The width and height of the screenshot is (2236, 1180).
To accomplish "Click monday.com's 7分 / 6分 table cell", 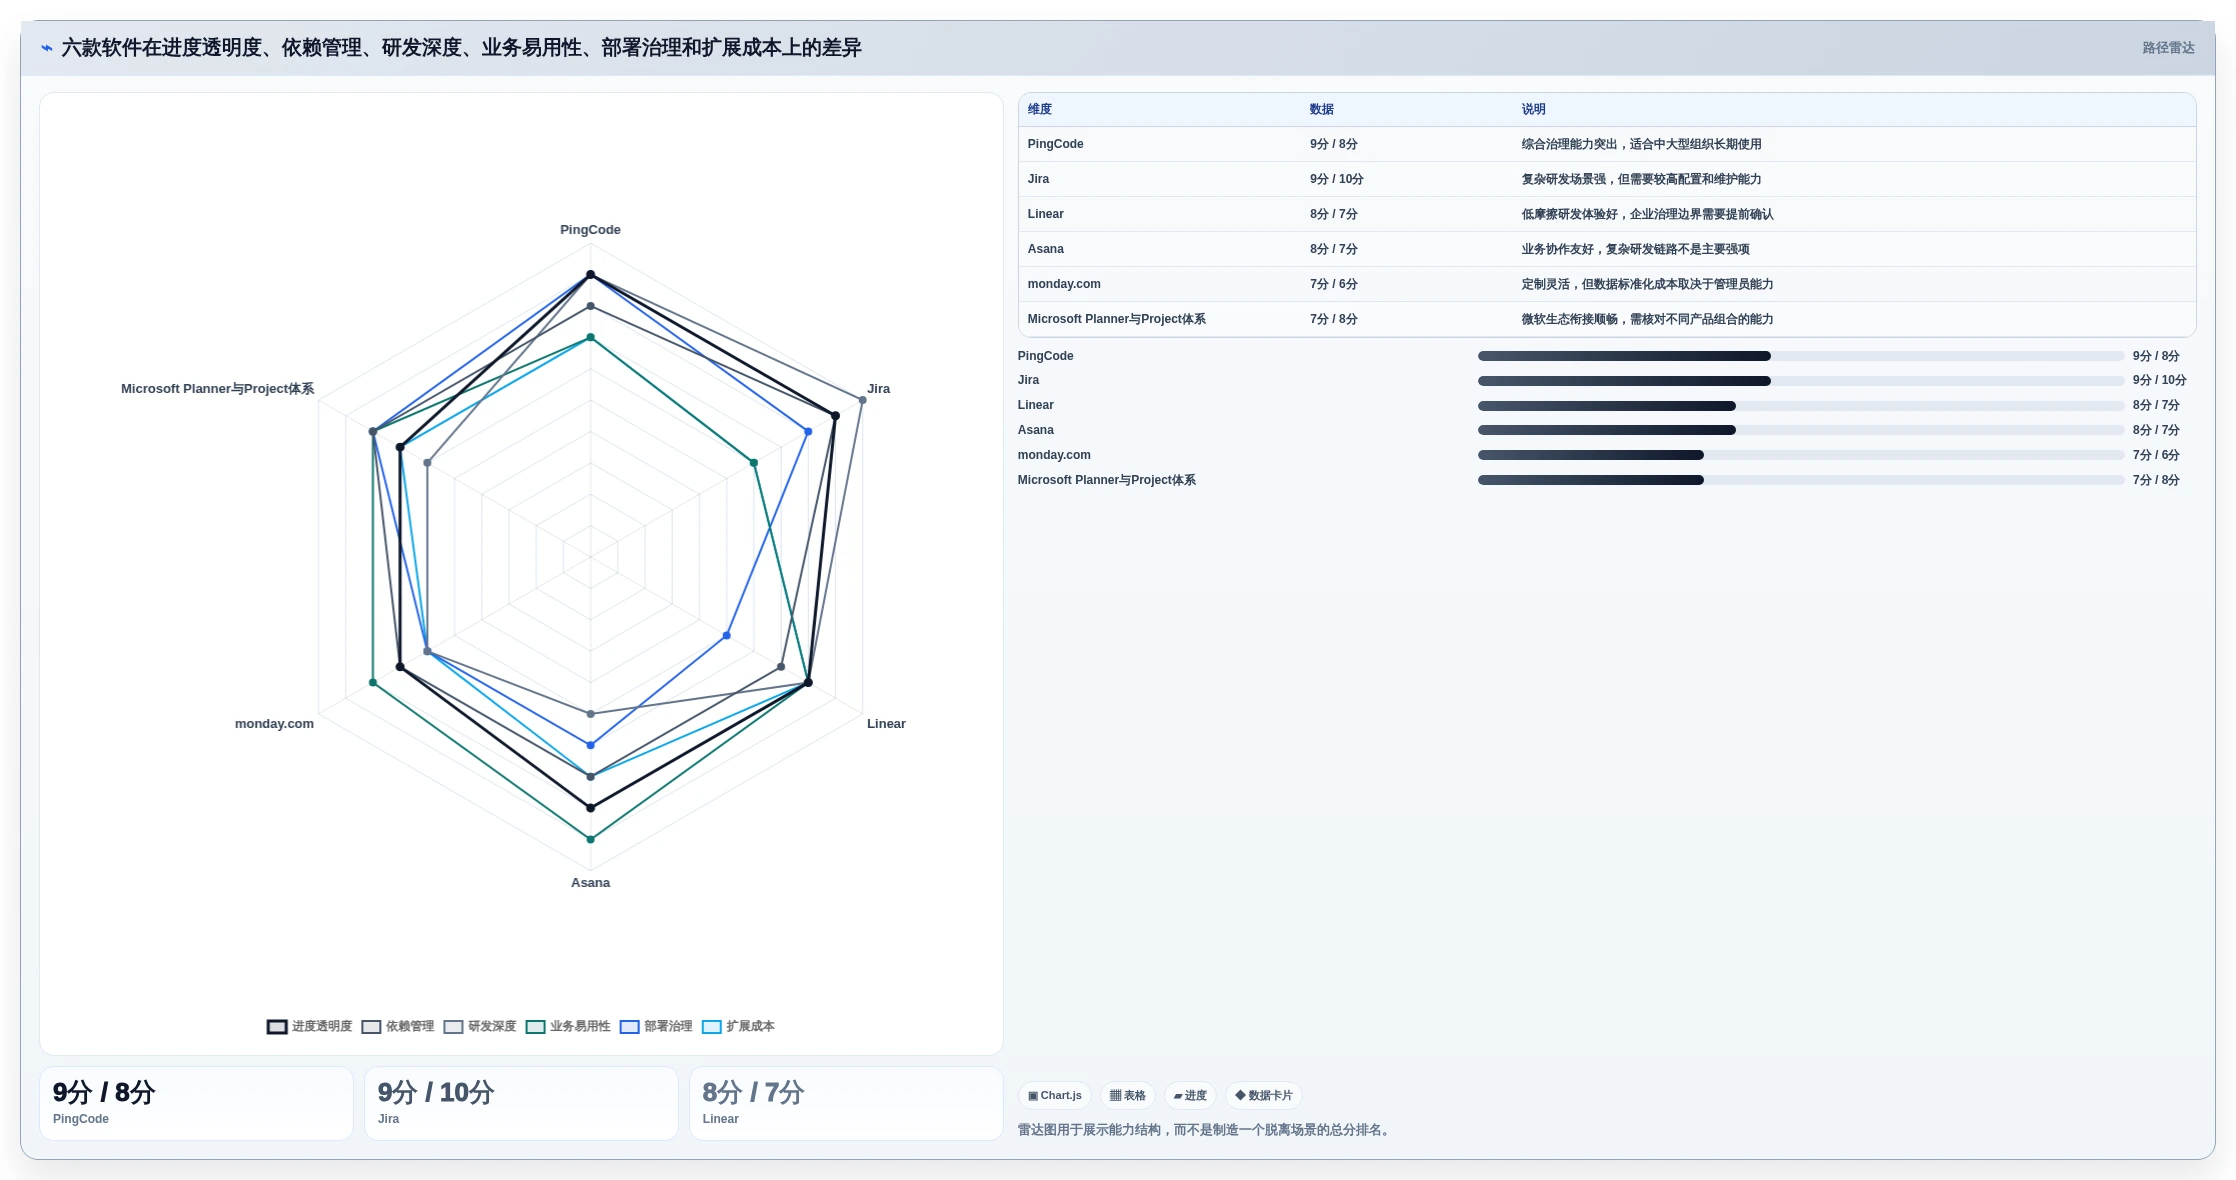I will point(1333,284).
